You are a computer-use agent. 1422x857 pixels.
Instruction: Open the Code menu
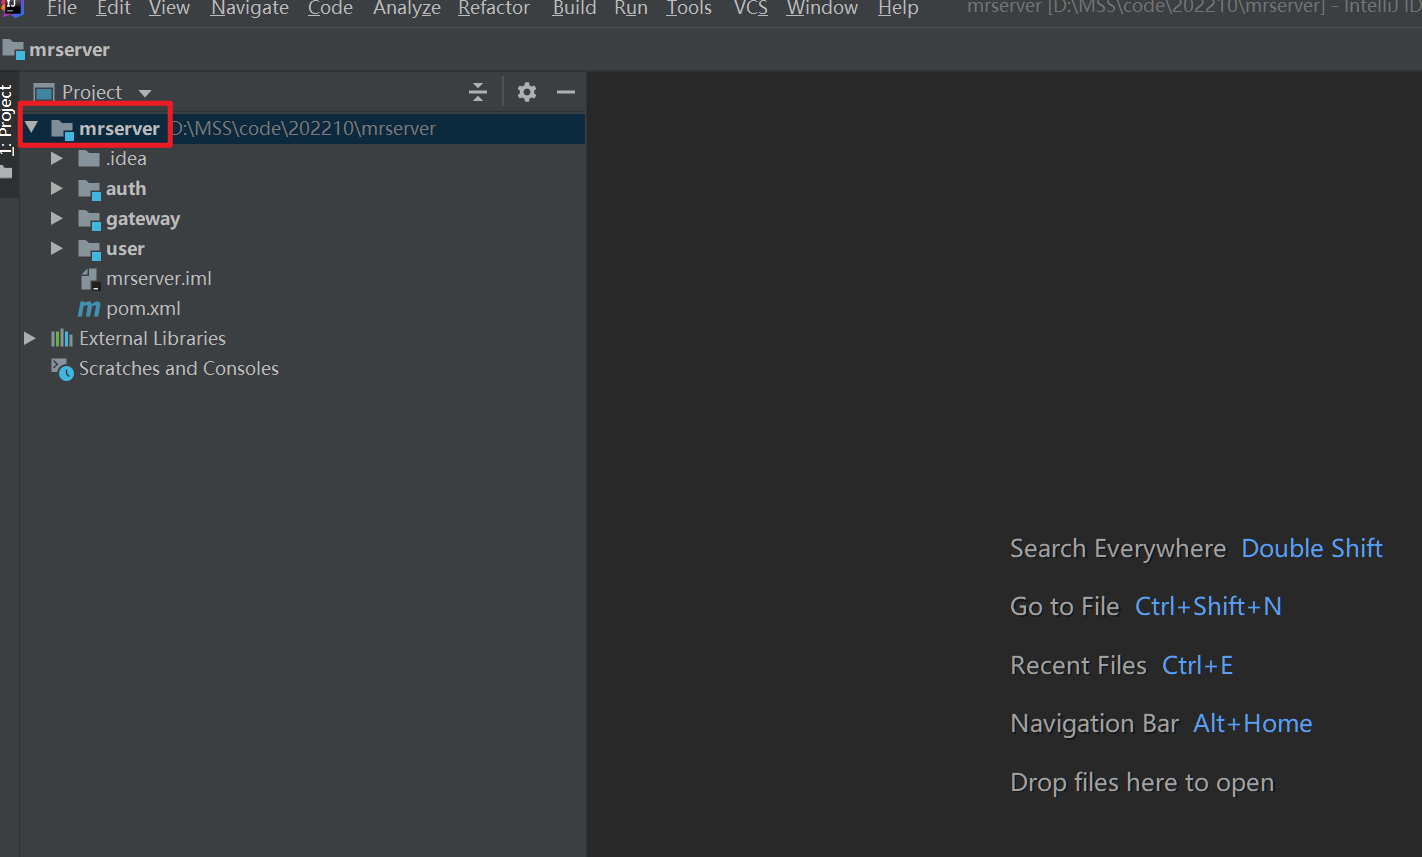coord(330,9)
